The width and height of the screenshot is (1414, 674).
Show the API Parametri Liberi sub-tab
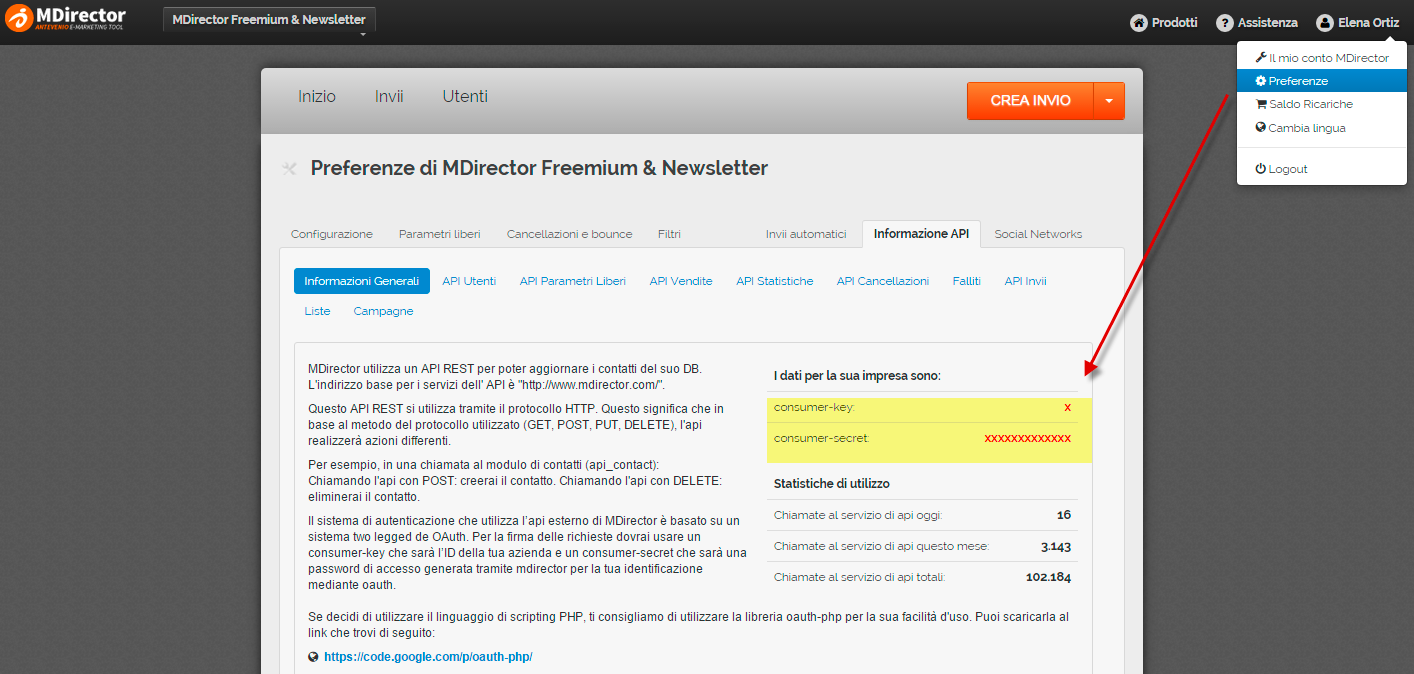tap(573, 281)
